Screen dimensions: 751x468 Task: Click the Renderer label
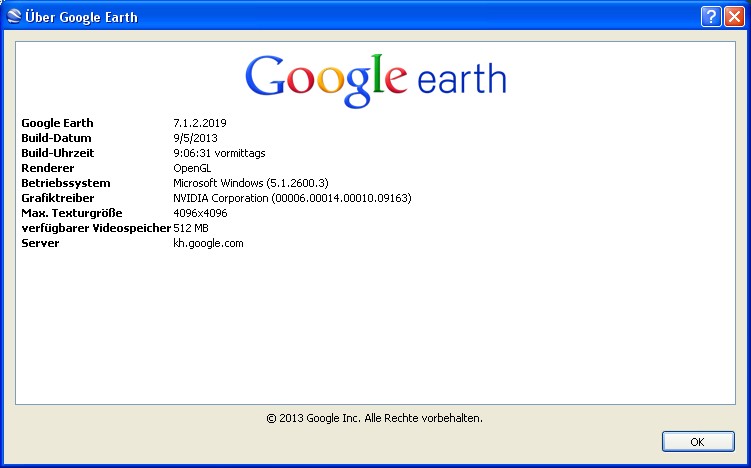tap(47, 168)
